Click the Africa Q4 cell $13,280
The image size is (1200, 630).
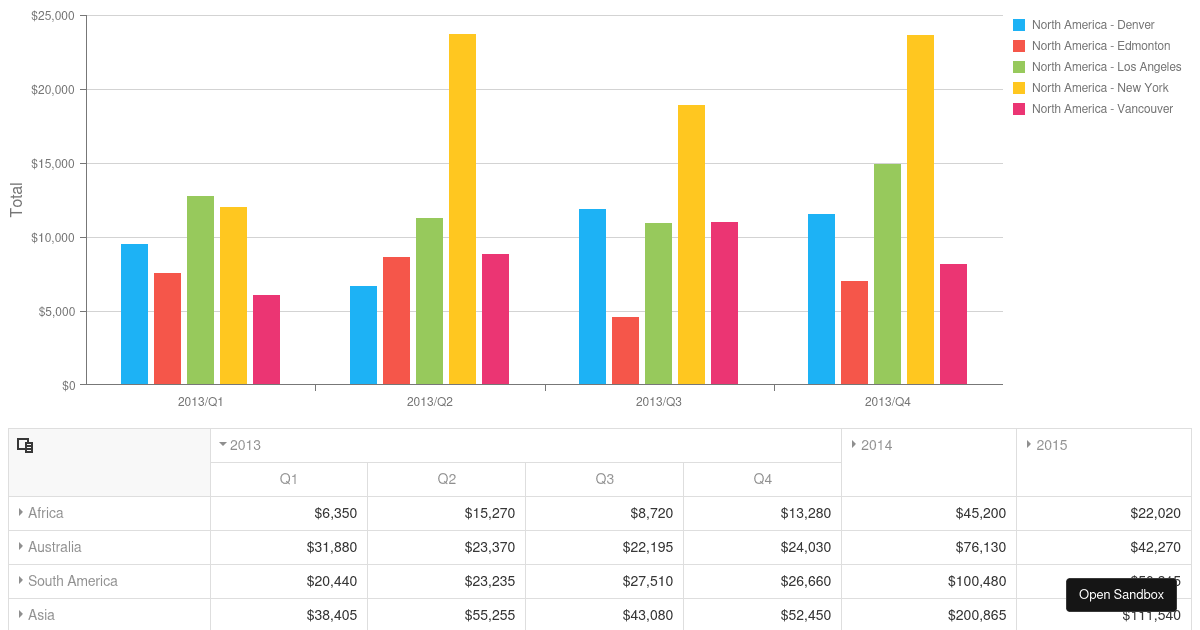point(763,513)
